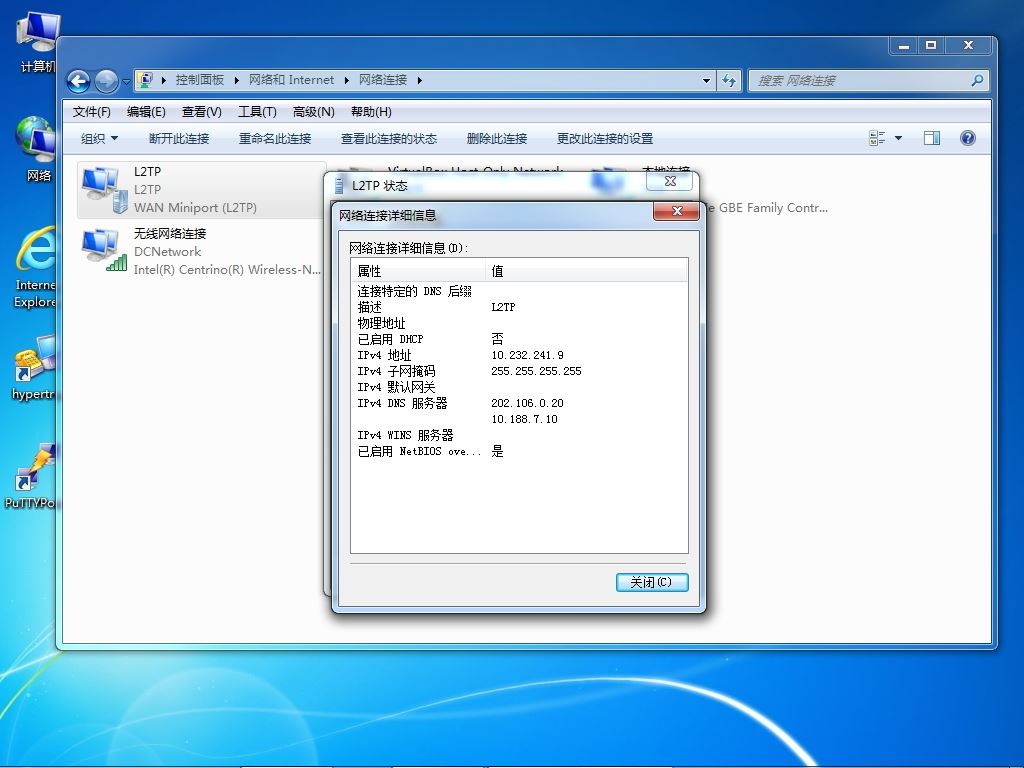Select the 已启用 DHCP row
This screenshot has height=768, width=1024.
[x=519, y=339]
